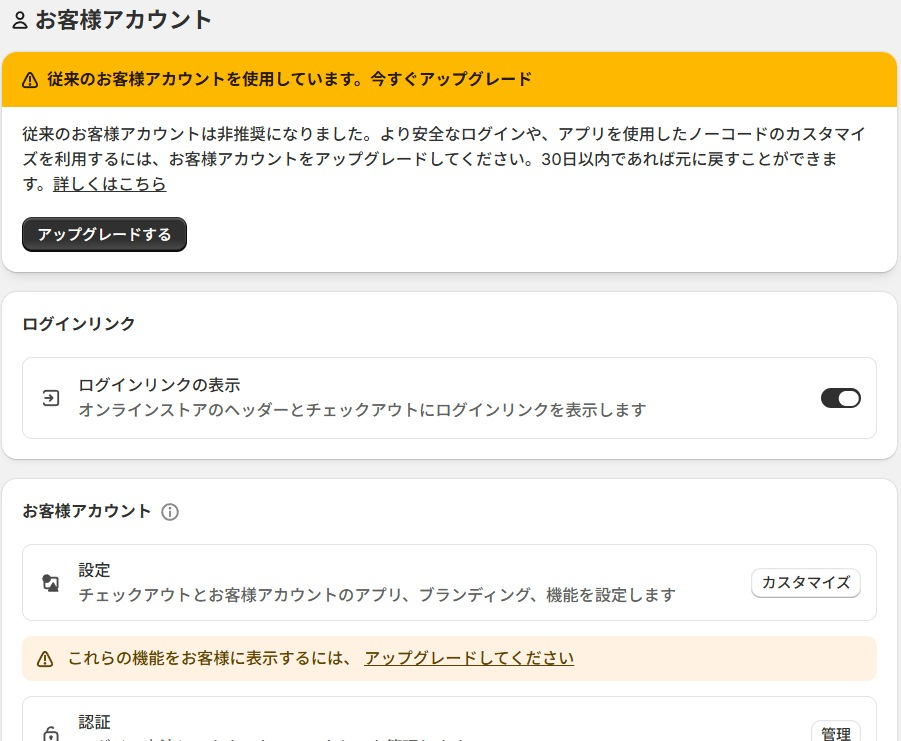Click the lock icon in the 認証 row

tap(50, 734)
